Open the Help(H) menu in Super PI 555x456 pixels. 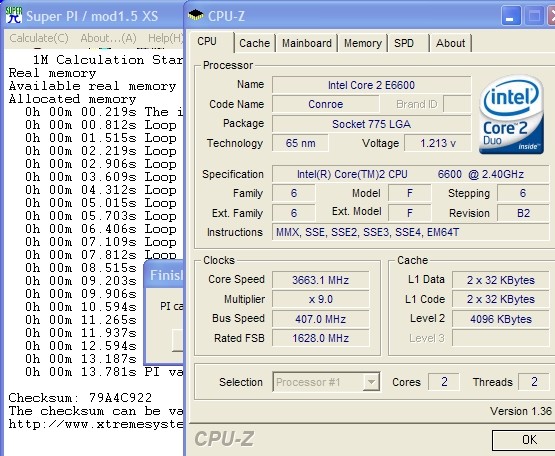[x=165, y=38]
